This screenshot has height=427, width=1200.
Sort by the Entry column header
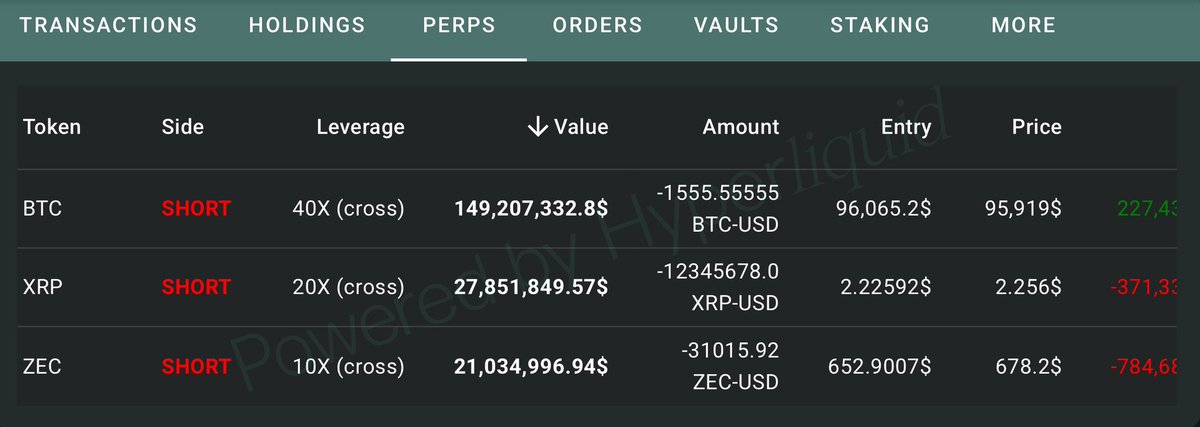[905, 127]
